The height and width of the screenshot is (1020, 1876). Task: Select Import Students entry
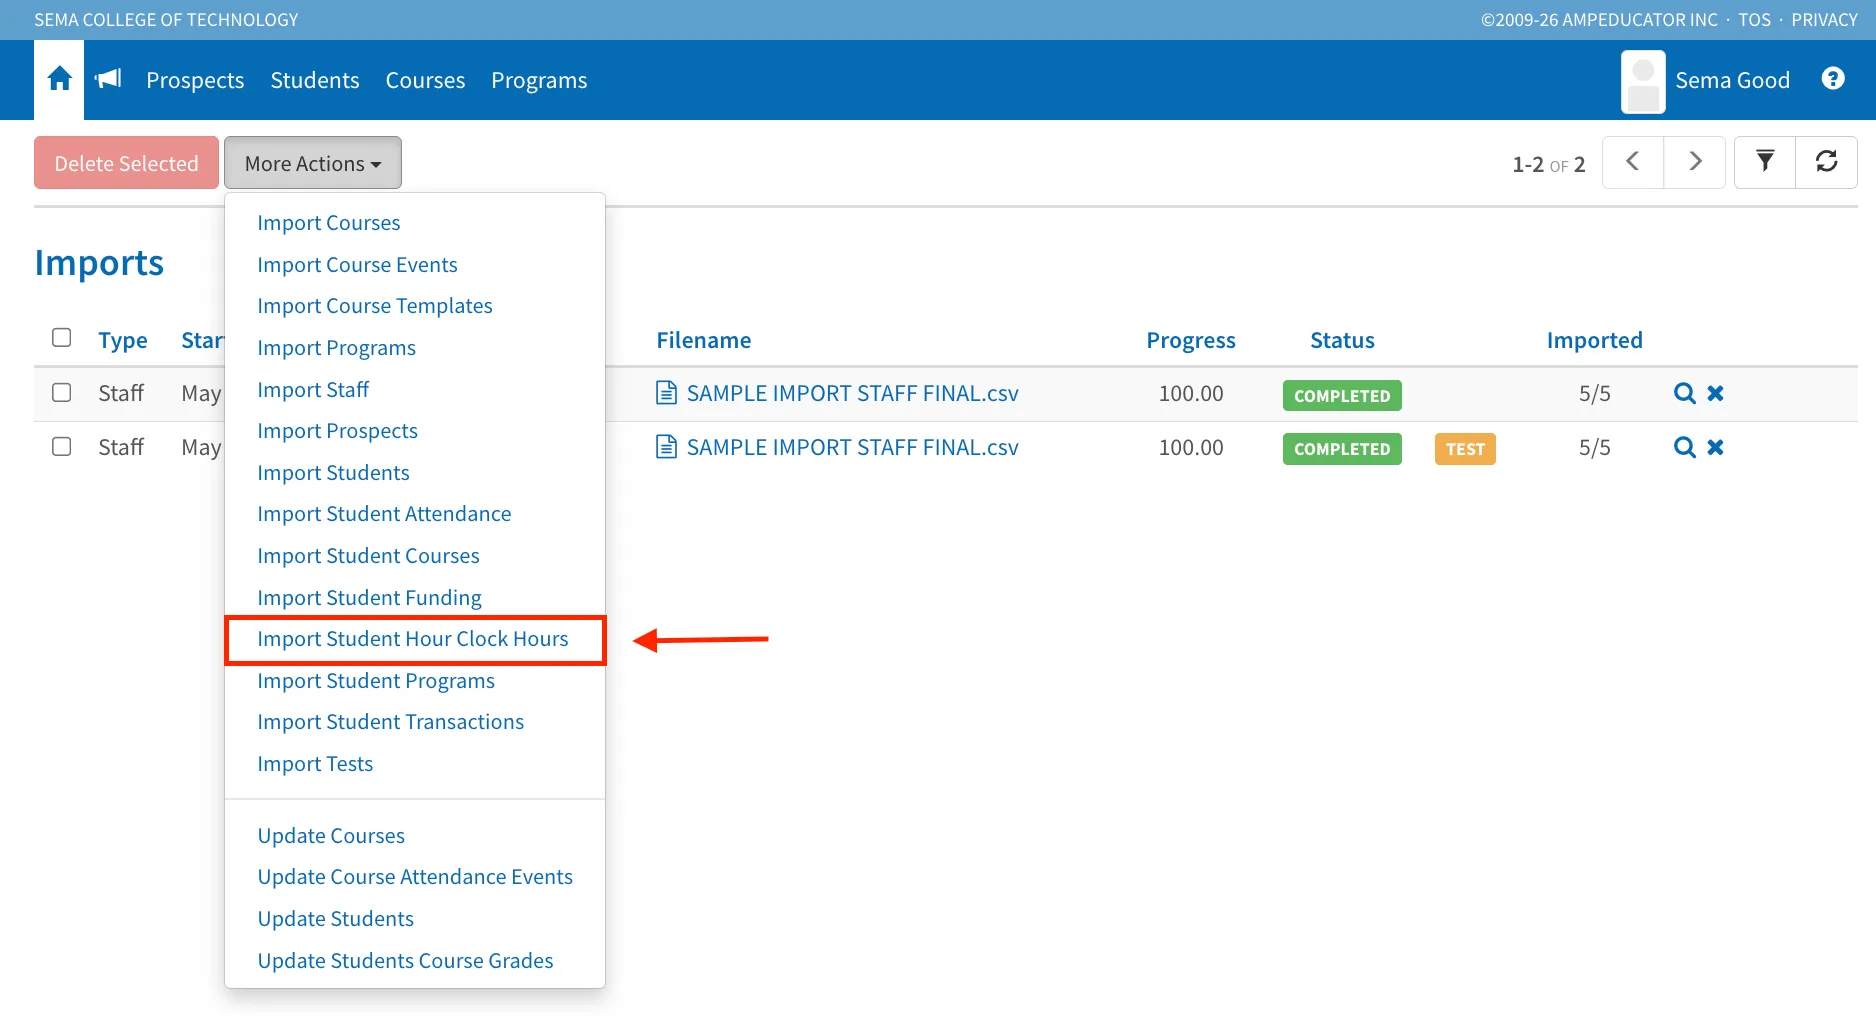(333, 473)
